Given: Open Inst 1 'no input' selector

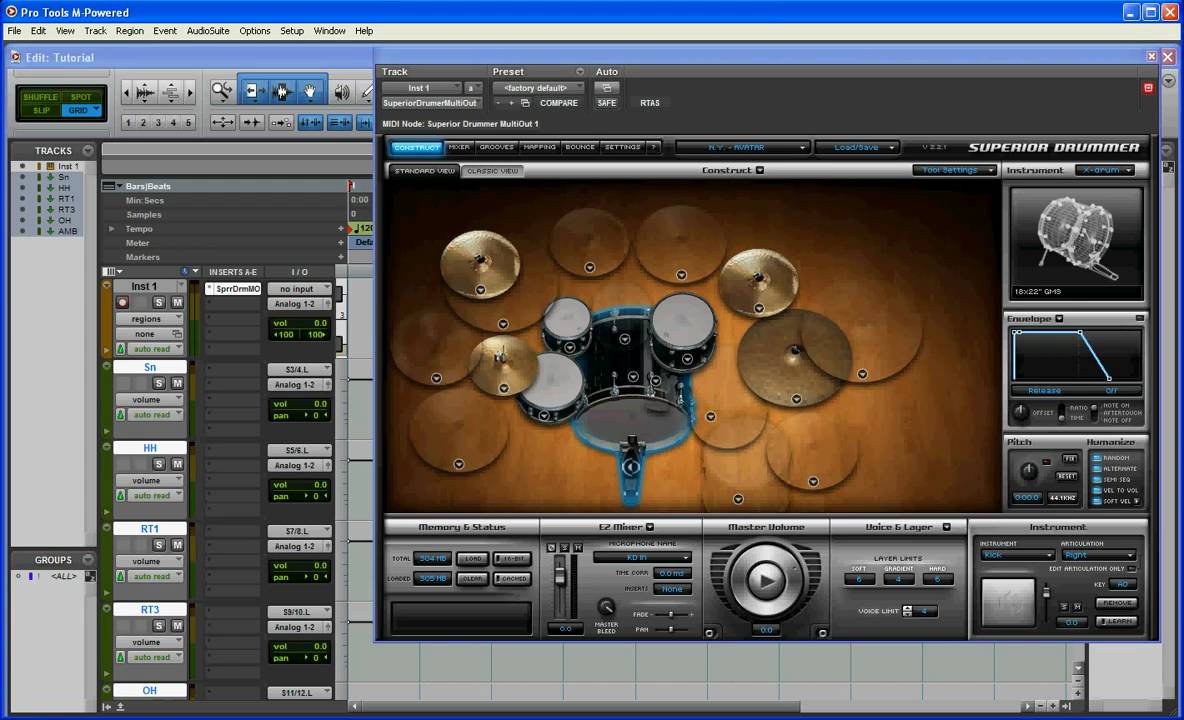Looking at the screenshot, I should [x=299, y=289].
